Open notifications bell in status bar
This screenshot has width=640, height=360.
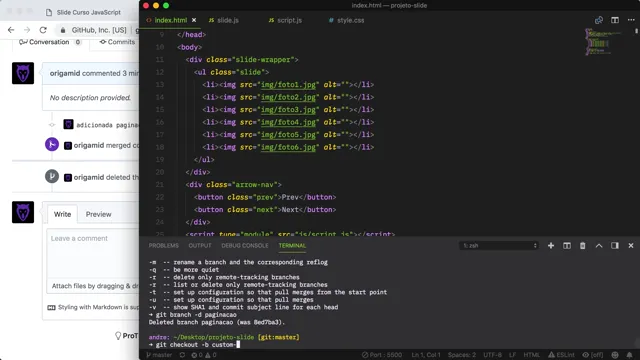point(629,355)
